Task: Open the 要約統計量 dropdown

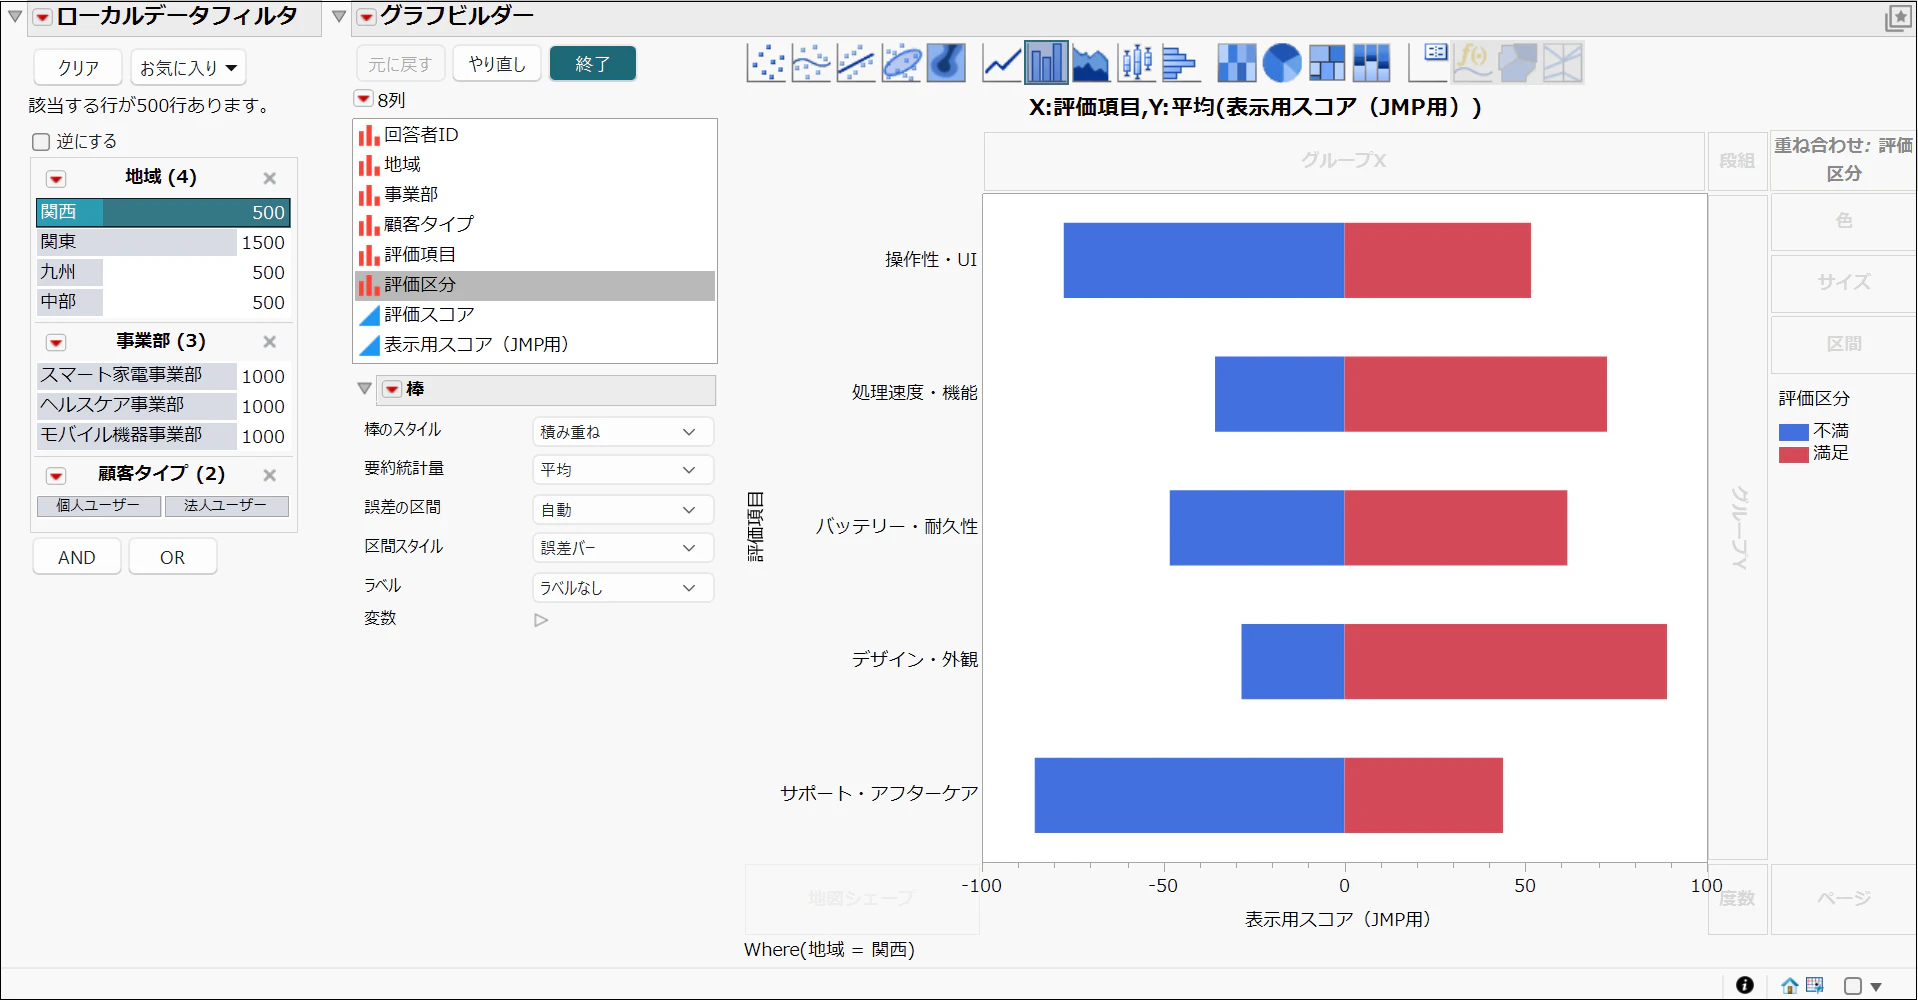Action: coord(622,470)
